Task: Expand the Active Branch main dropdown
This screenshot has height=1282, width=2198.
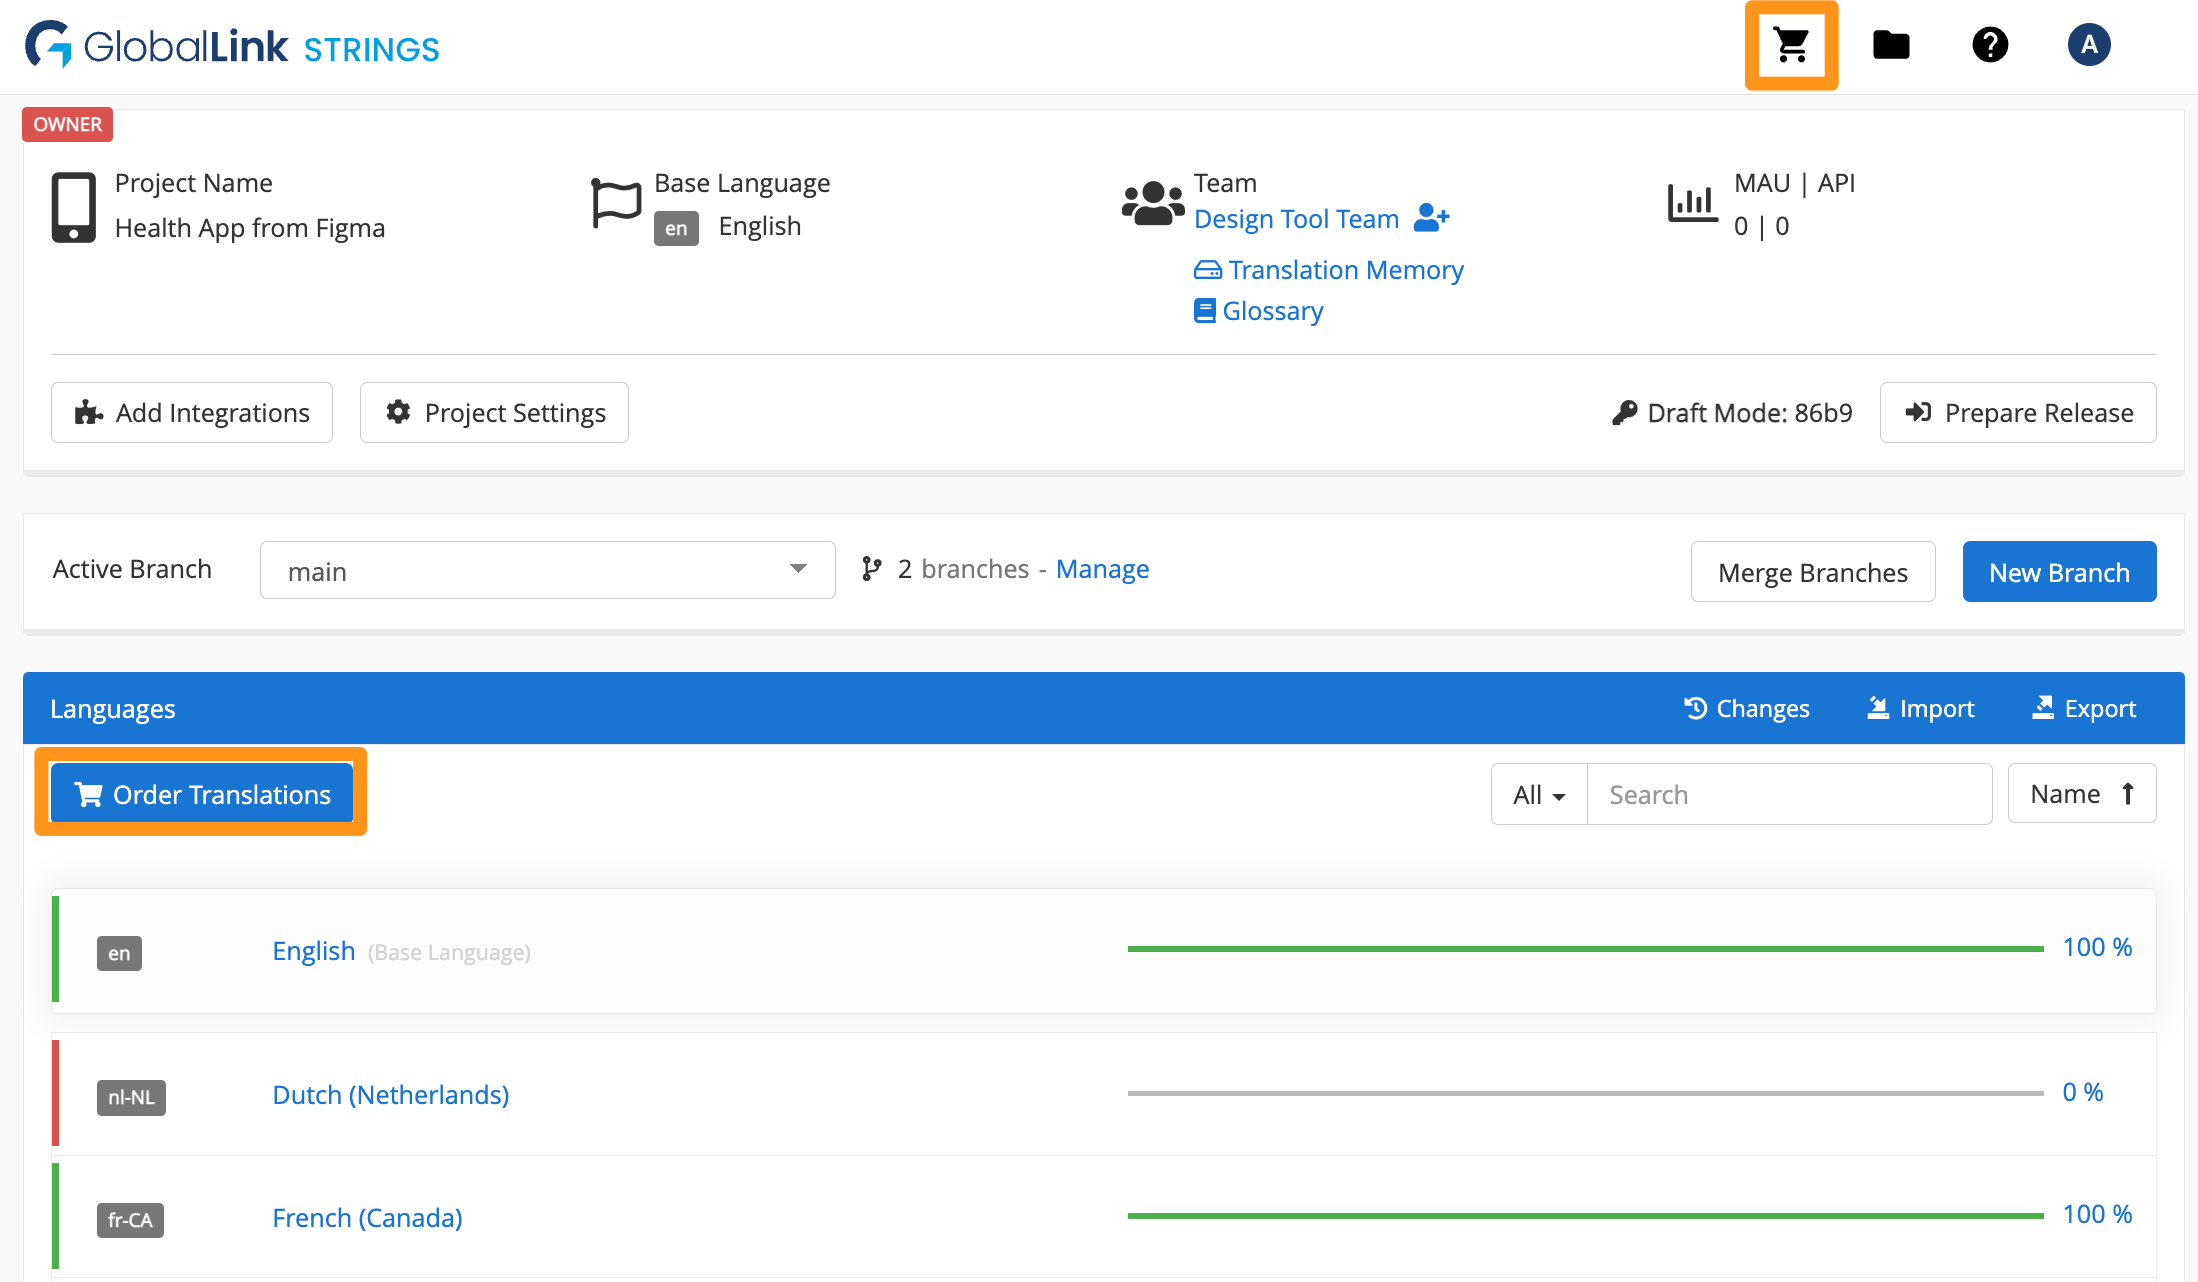Action: [x=548, y=570]
